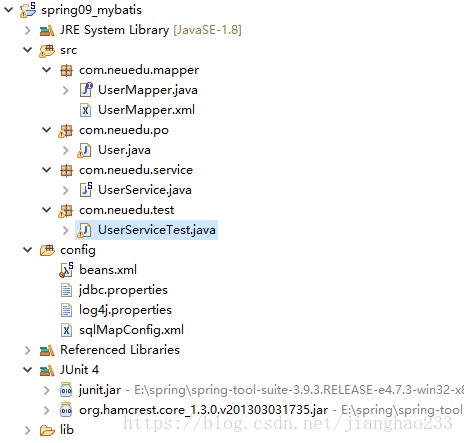Viewport: 464px width, 443px height.
Task: Expand the Referenced Libraries node
Action: 28,350
